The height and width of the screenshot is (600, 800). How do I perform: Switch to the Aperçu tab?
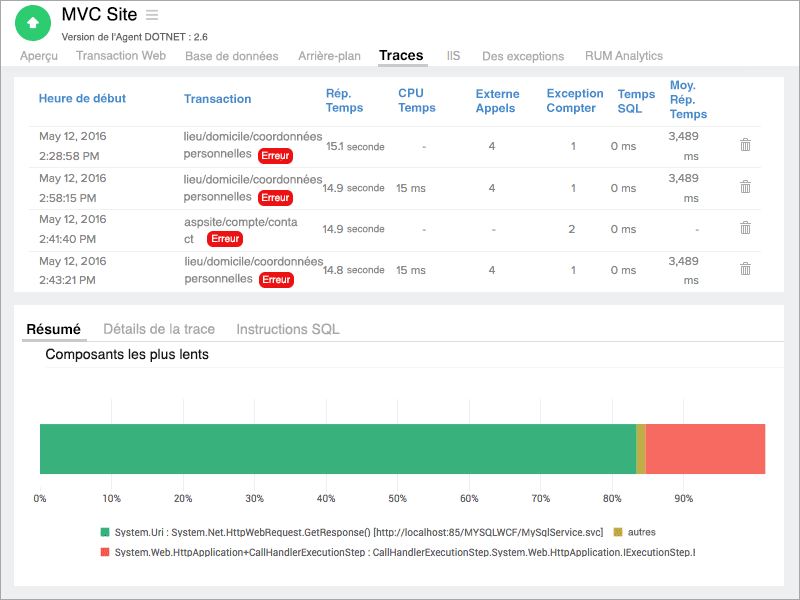(x=39, y=56)
